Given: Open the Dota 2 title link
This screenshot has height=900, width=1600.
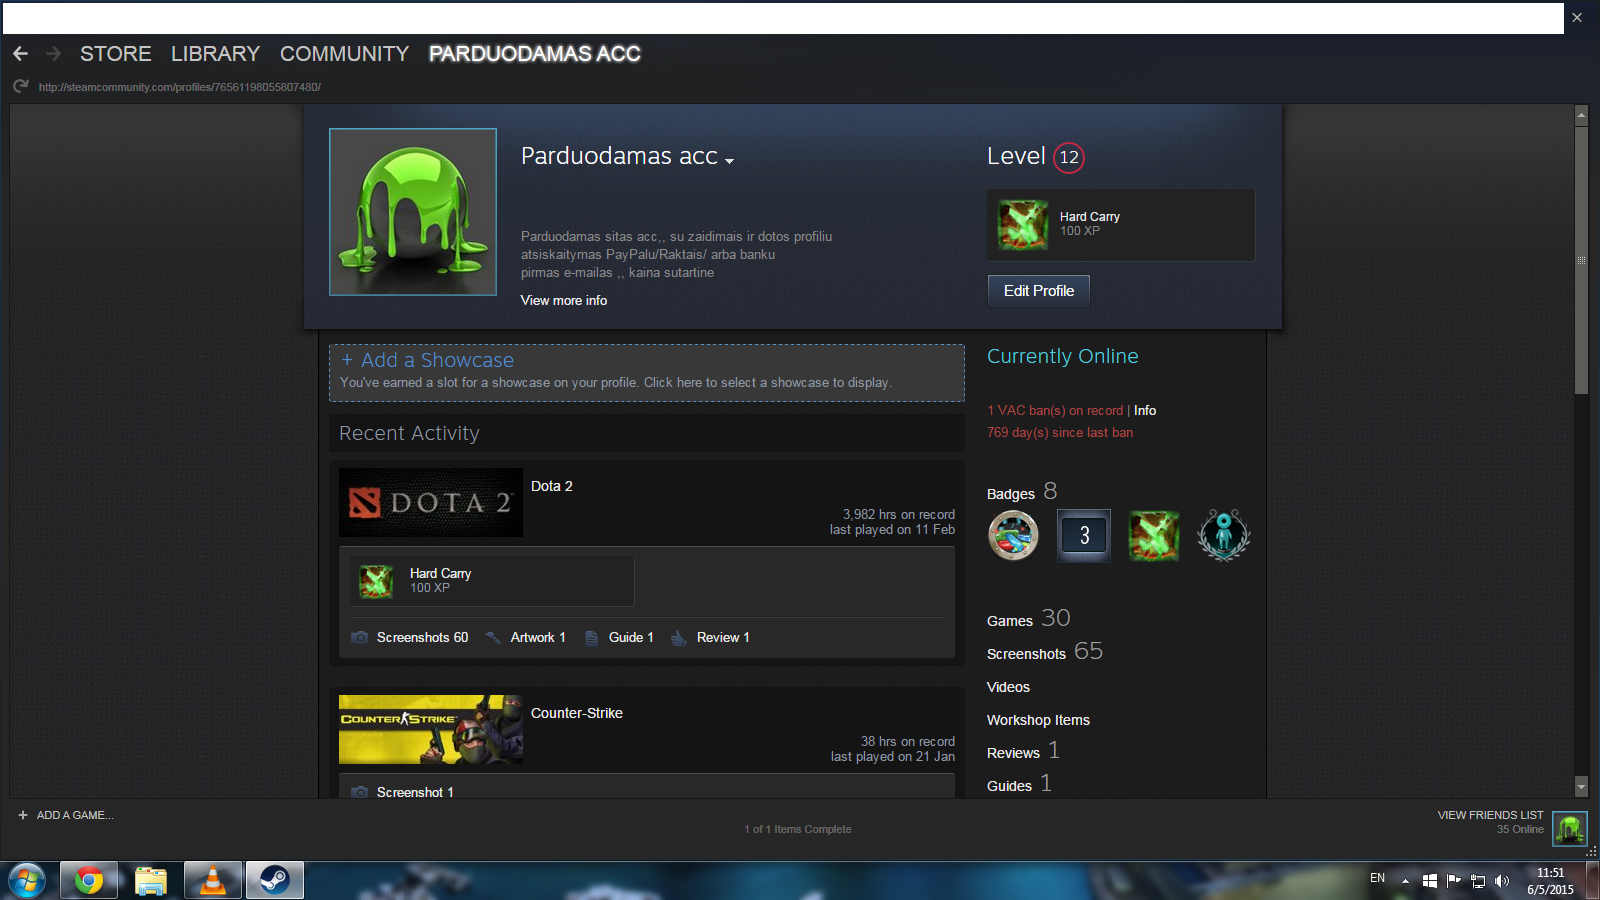Looking at the screenshot, I should tap(552, 486).
